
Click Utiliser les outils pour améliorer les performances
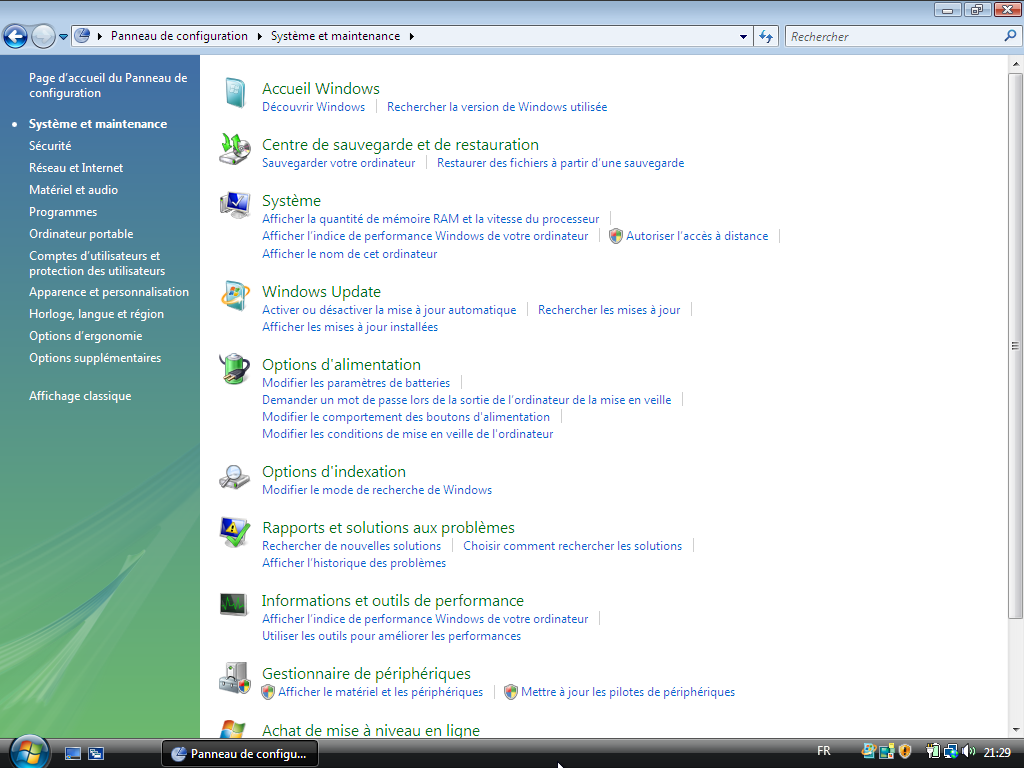coord(391,637)
